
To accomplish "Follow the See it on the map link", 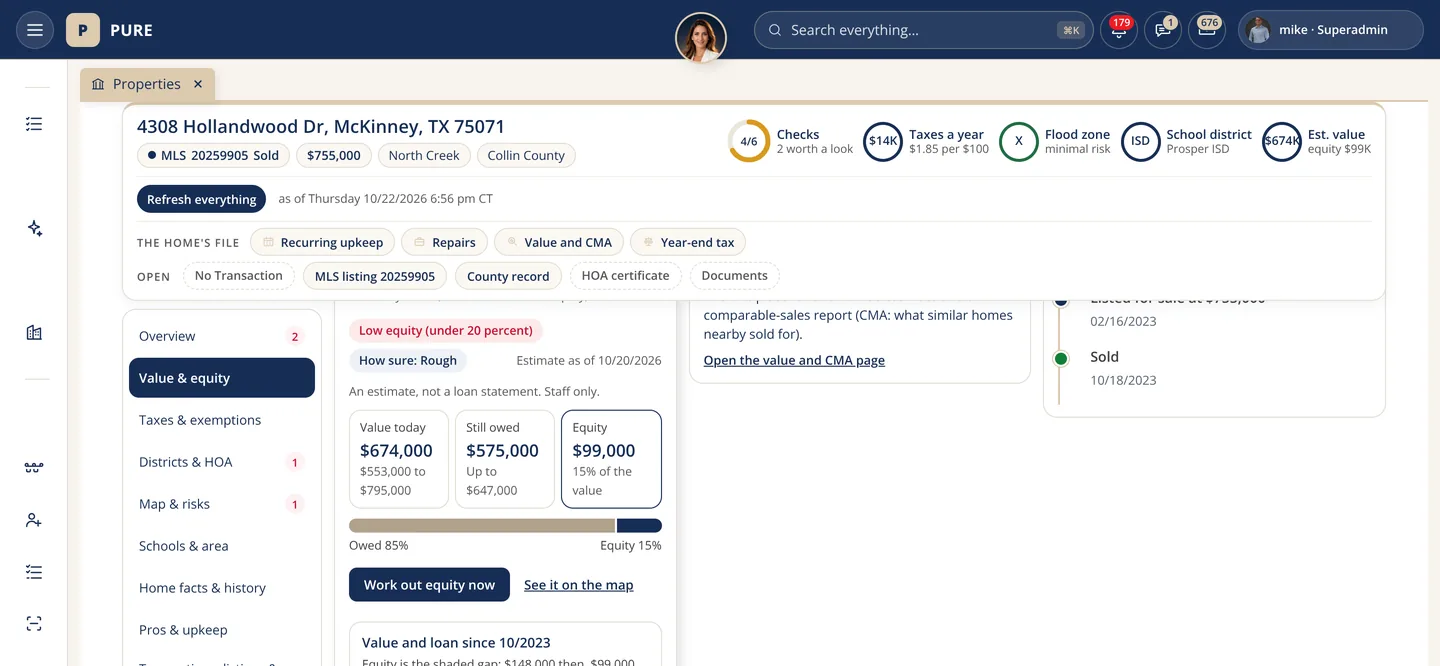I will (x=579, y=585).
